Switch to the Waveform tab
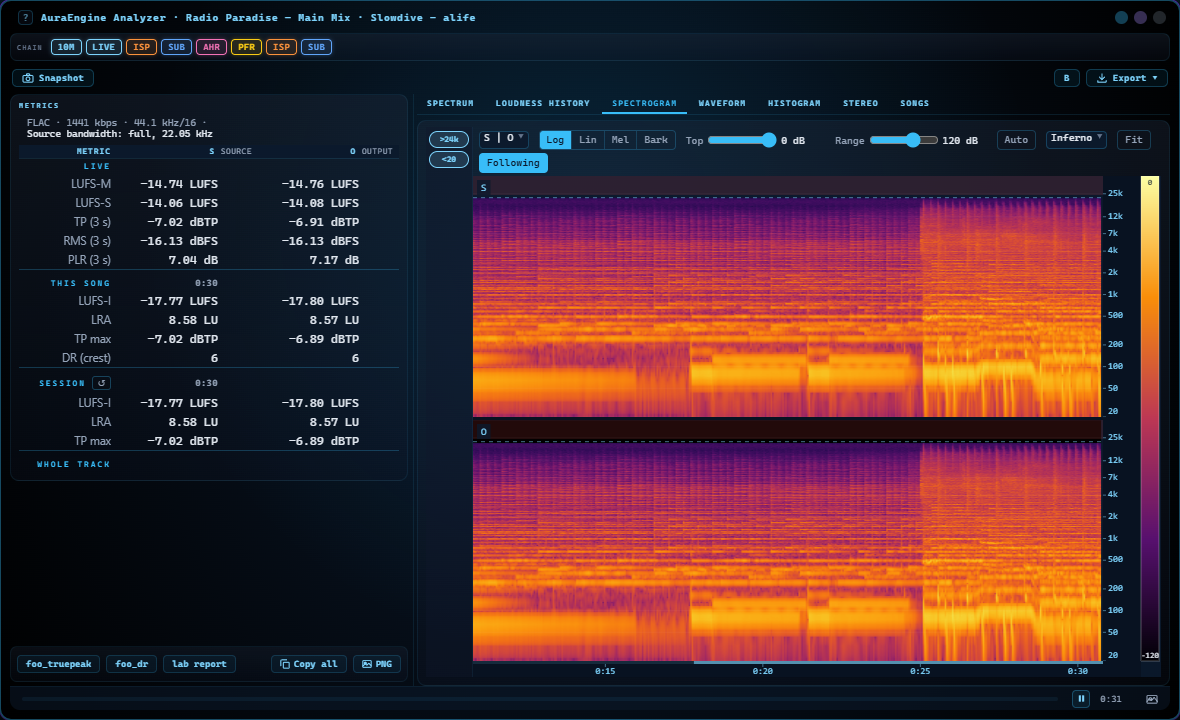 tap(722, 103)
